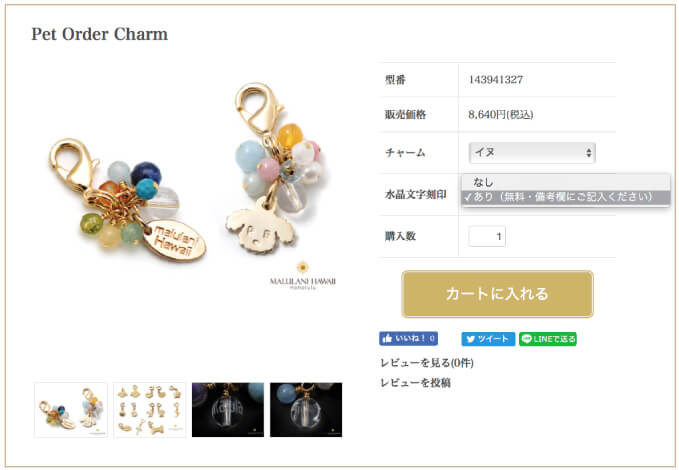Screen dimensions: 679x470
Task: Add to cart with カートに入れる button
Action: [497, 294]
